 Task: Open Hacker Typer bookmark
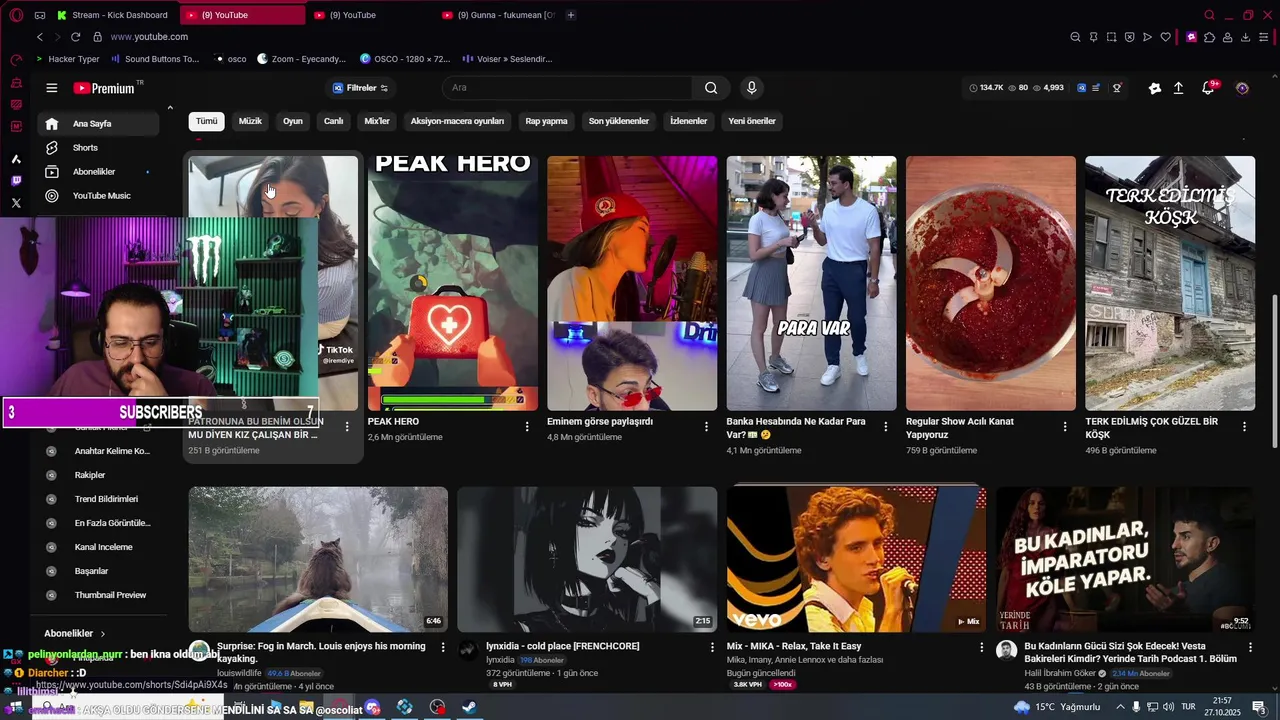(x=68, y=59)
